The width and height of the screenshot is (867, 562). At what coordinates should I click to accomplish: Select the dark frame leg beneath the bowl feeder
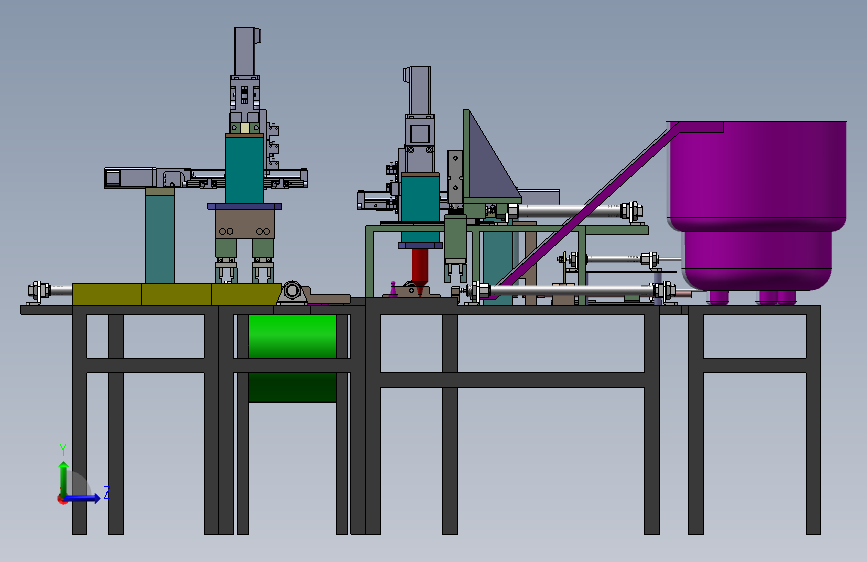[696, 420]
